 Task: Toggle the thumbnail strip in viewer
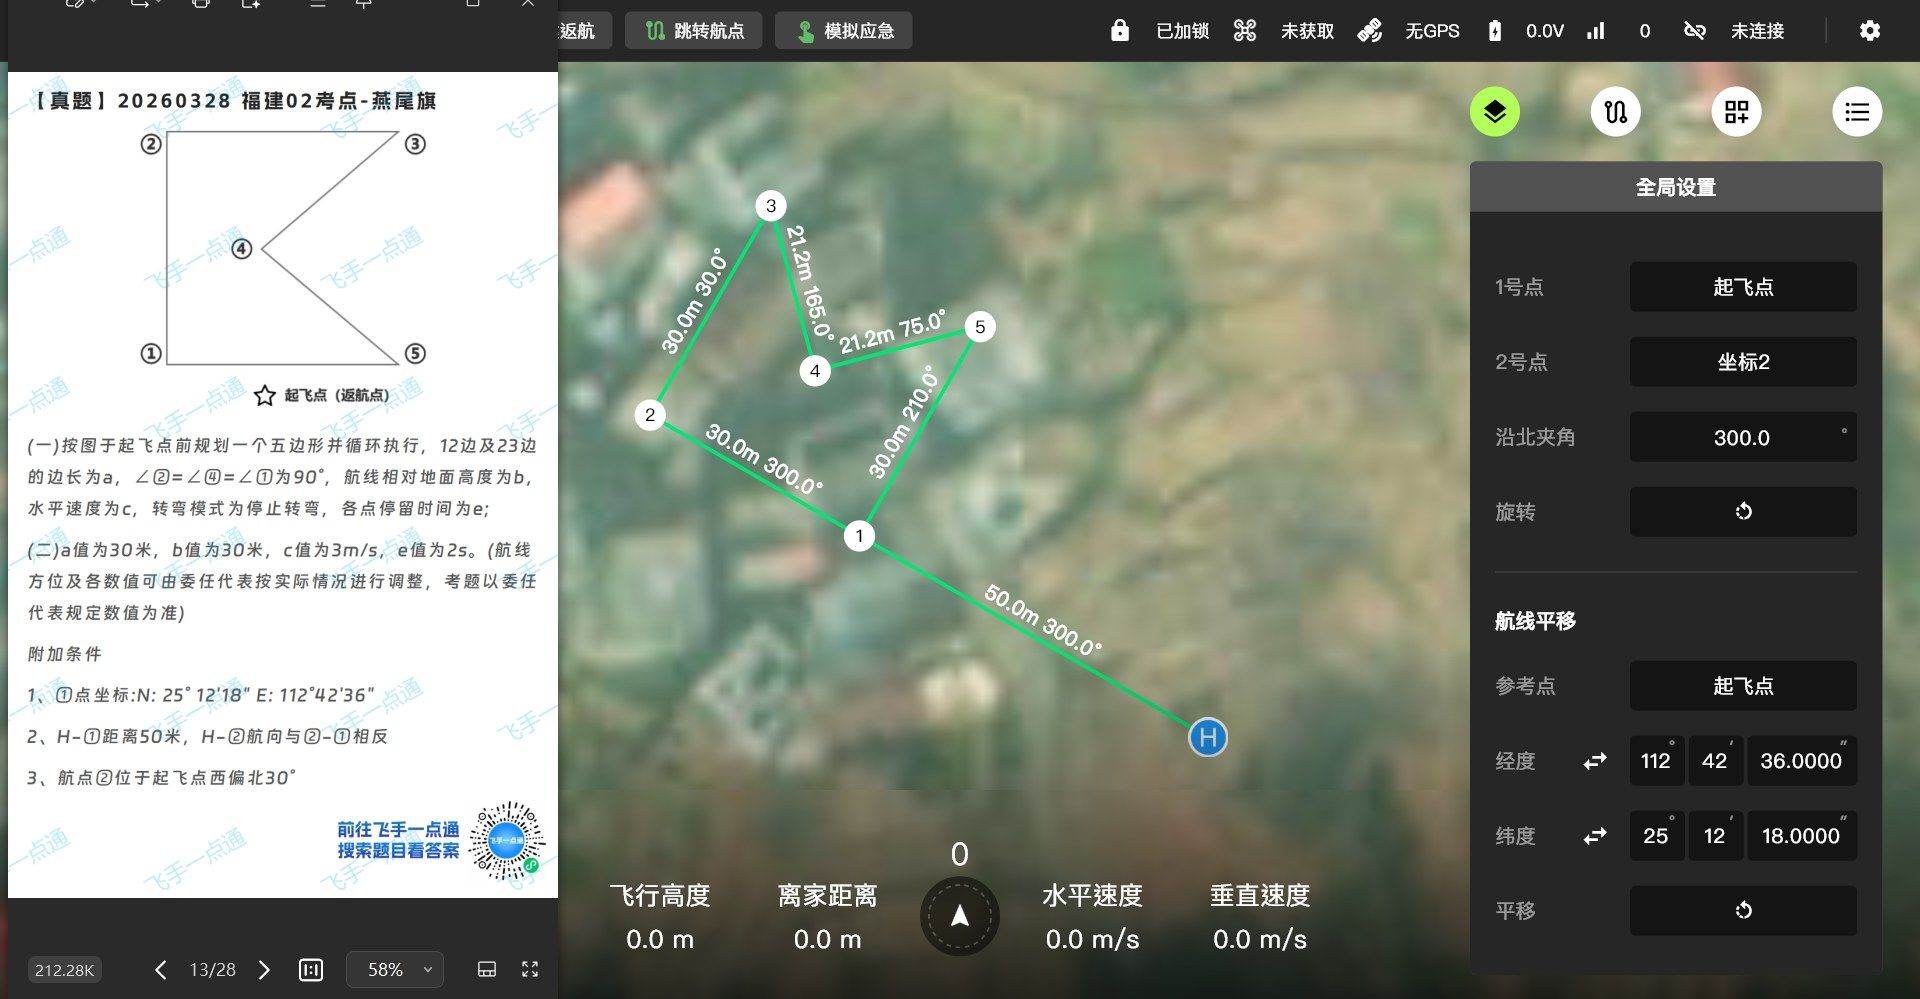pyautogui.click(x=487, y=969)
